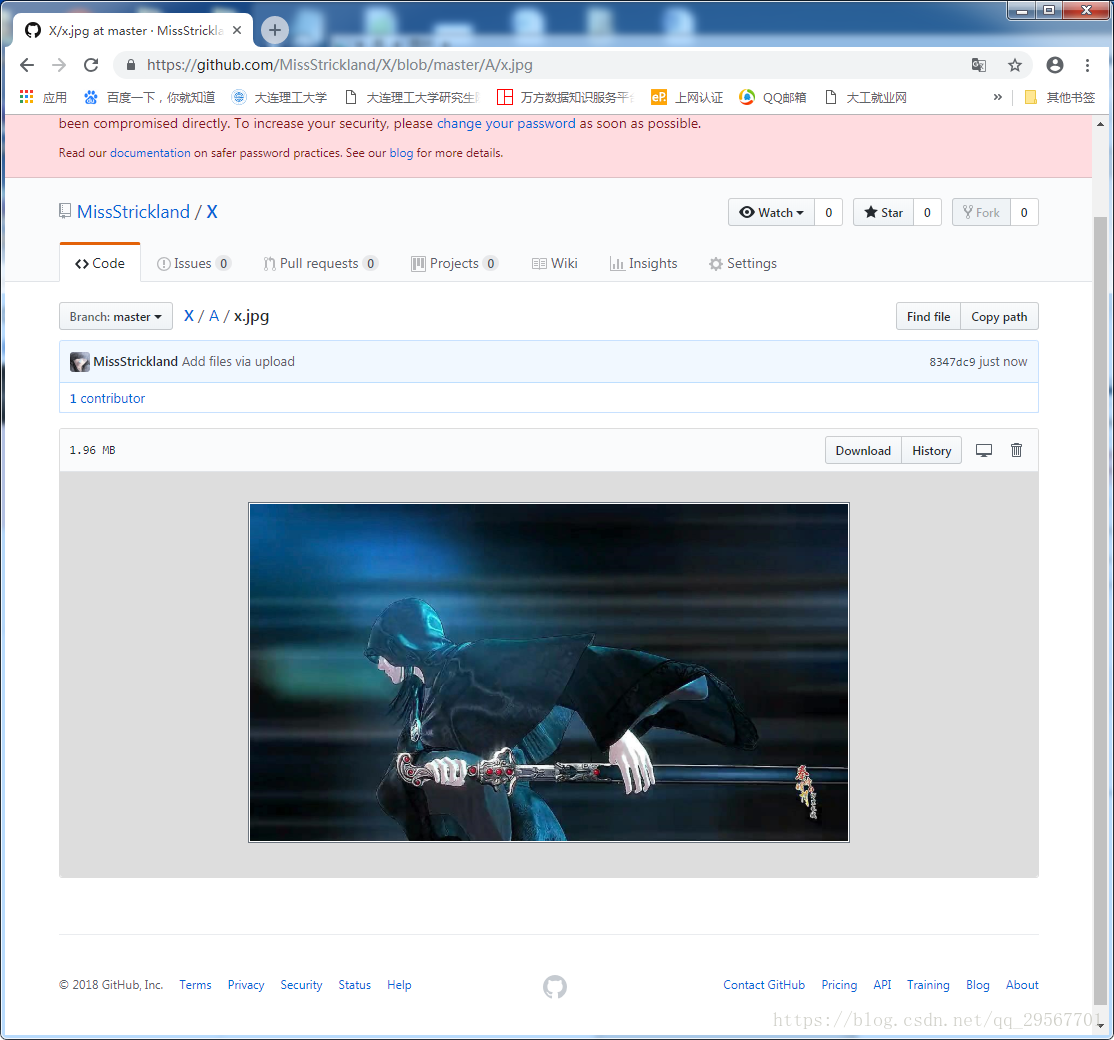The width and height of the screenshot is (1114, 1040).
Task: Go forward to the next page
Action: pos(59,65)
